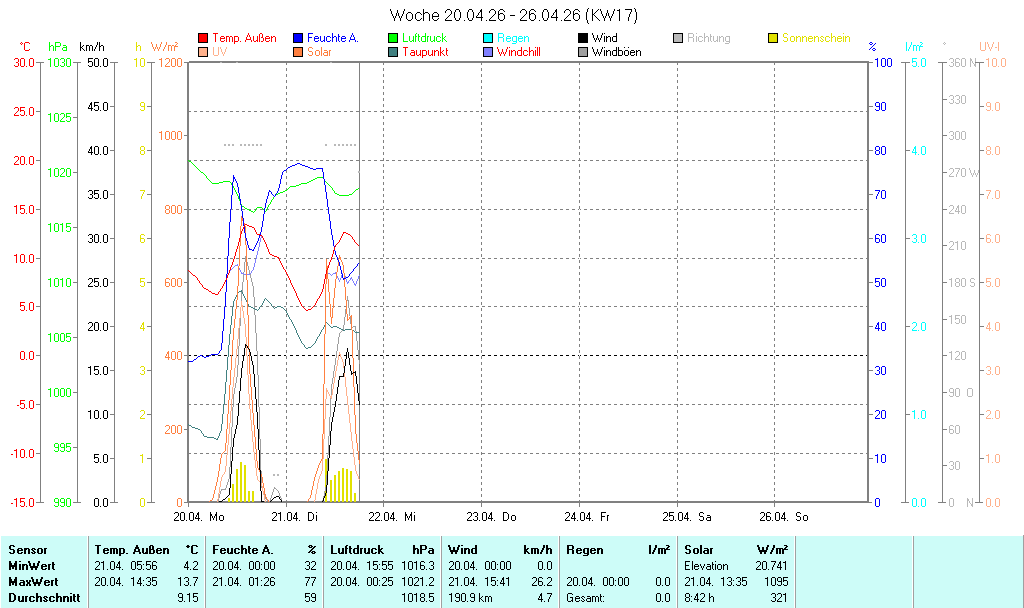Click the Solar W/m² column header in table

coord(736,550)
